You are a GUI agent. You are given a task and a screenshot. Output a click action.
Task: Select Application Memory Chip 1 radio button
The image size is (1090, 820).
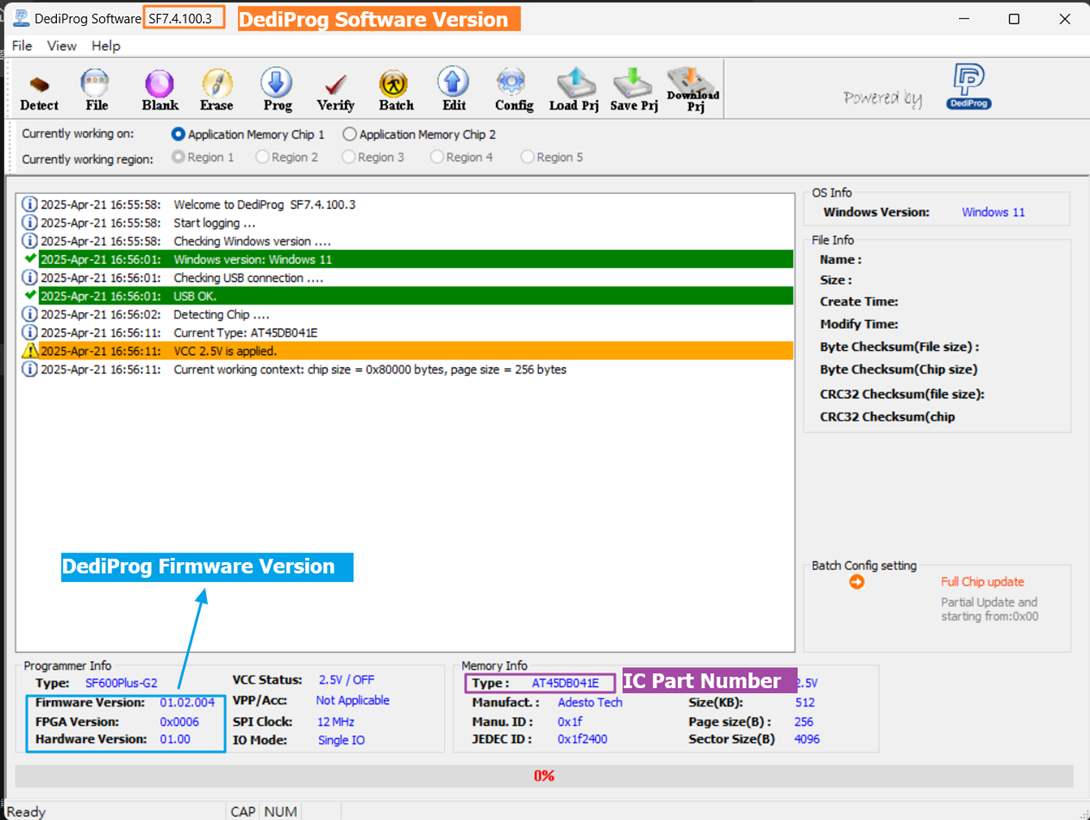point(178,134)
